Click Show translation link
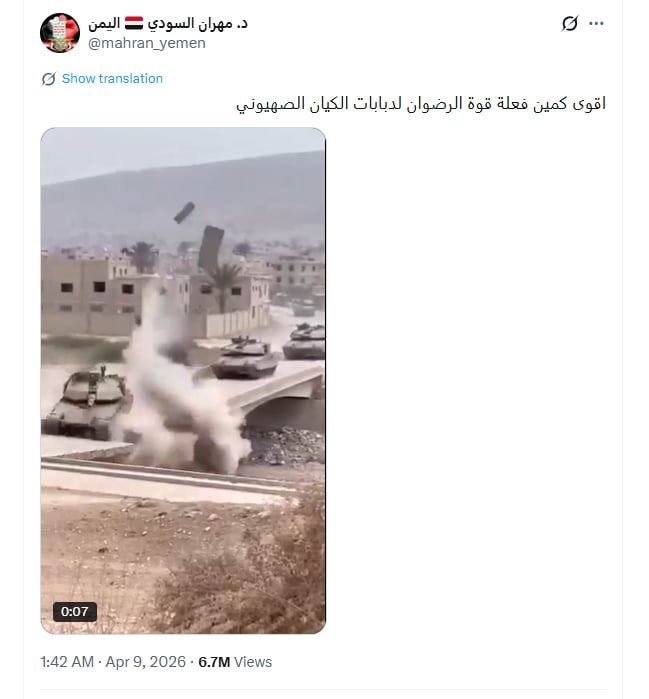 [x=112, y=78]
